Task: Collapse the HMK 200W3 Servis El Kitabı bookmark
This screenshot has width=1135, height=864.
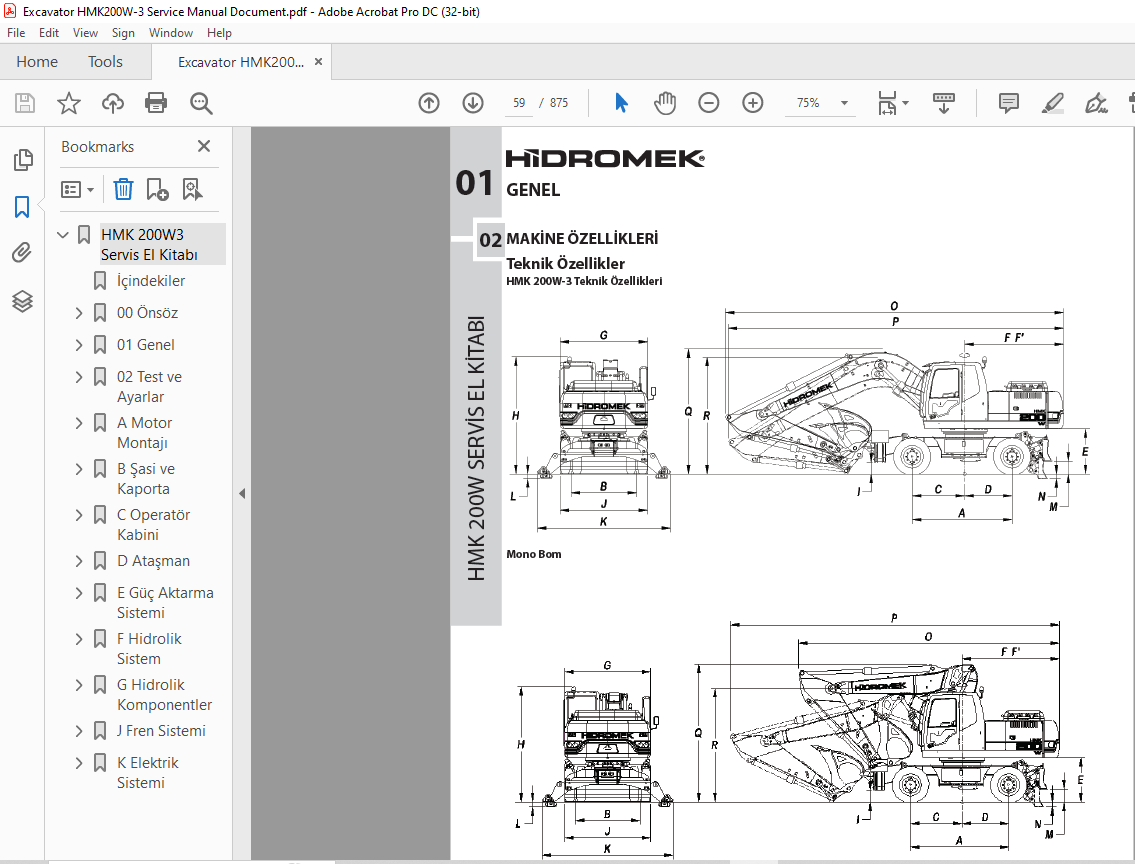Action: pyautogui.click(x=63, y=234)
